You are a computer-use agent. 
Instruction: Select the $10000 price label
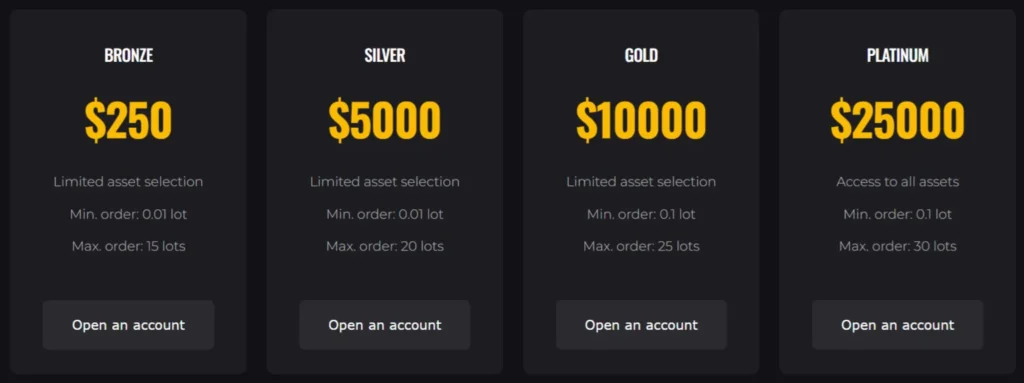click(641, 120)
